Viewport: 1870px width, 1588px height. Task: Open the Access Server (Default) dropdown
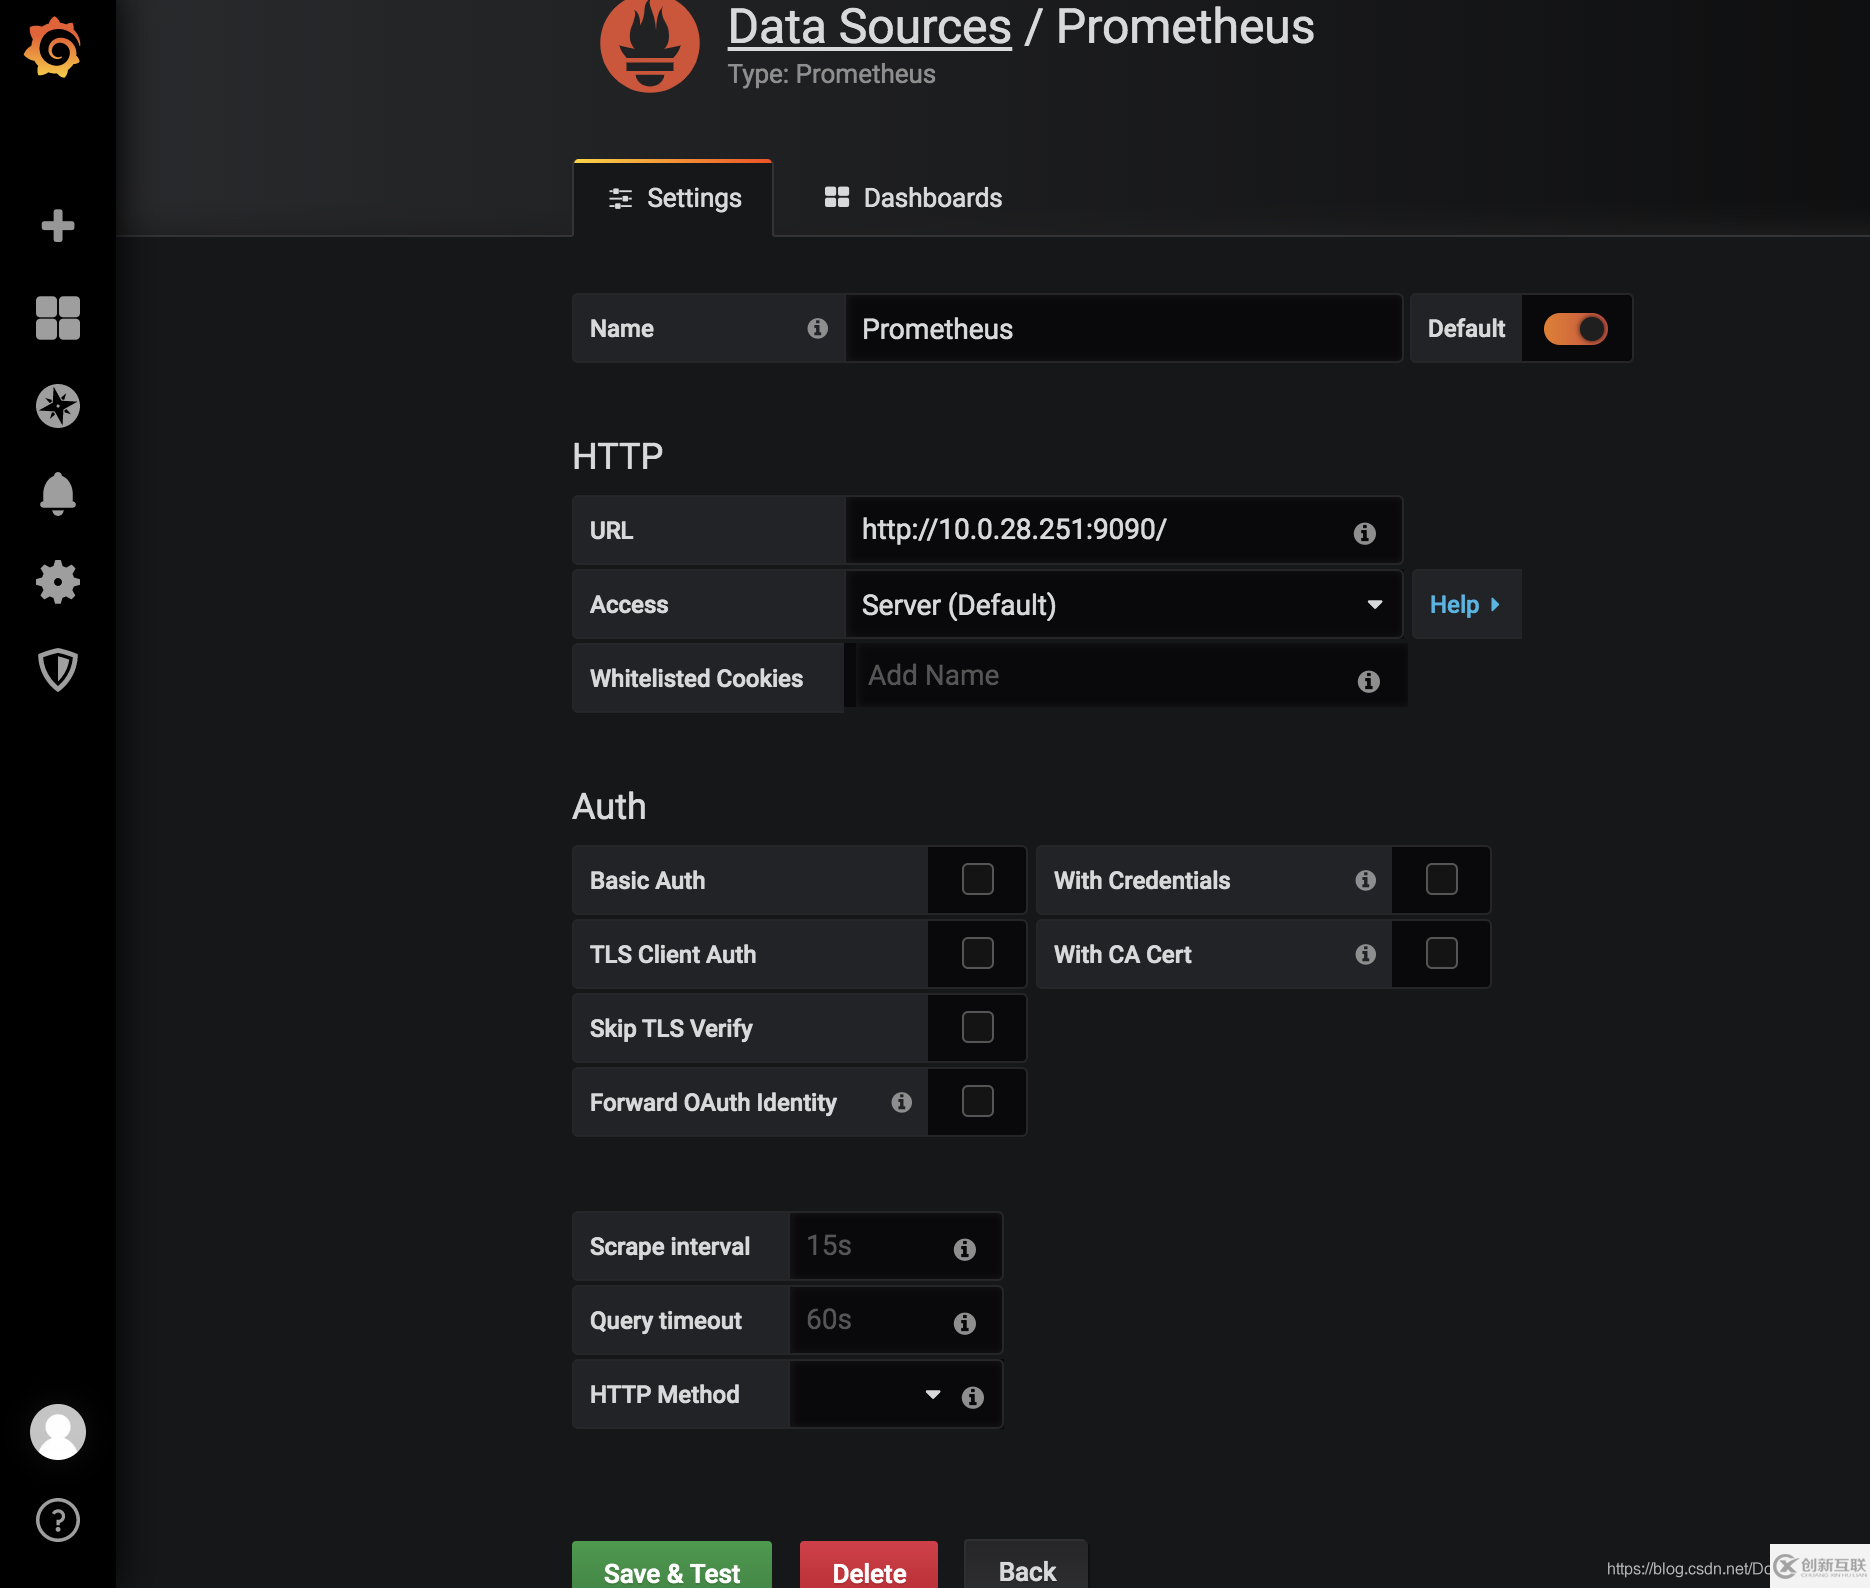click(x=1124, y=604)
